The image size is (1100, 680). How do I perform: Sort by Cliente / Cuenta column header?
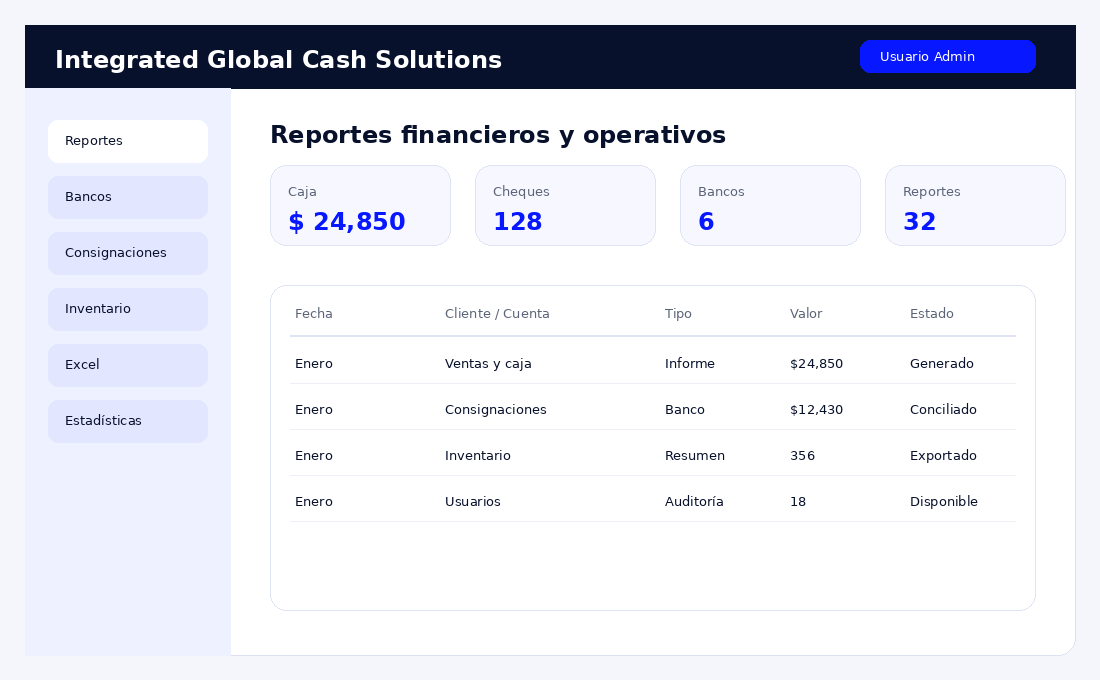pos(497,314)
